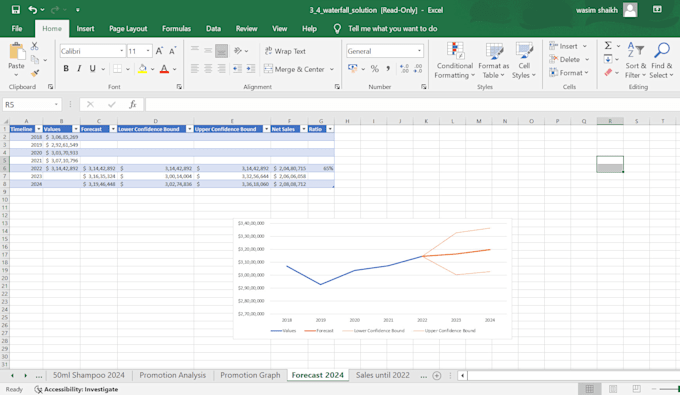Open Find & Select menu
Viewport: 680px width, 395px height.
click(661, 61)
